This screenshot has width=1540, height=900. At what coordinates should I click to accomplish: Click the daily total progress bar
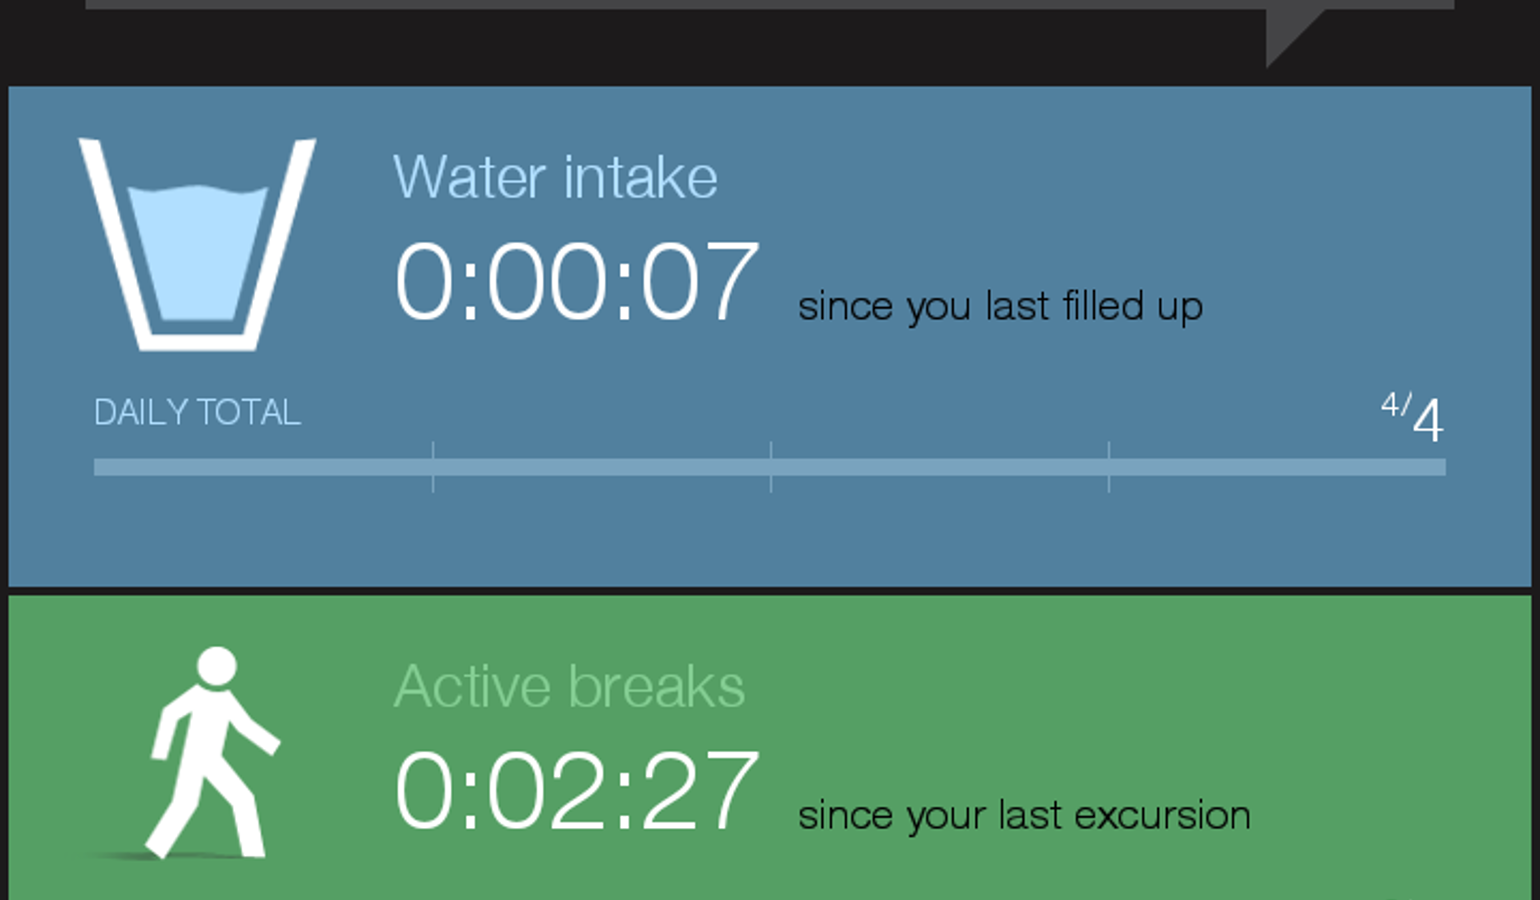click(770, 467)
